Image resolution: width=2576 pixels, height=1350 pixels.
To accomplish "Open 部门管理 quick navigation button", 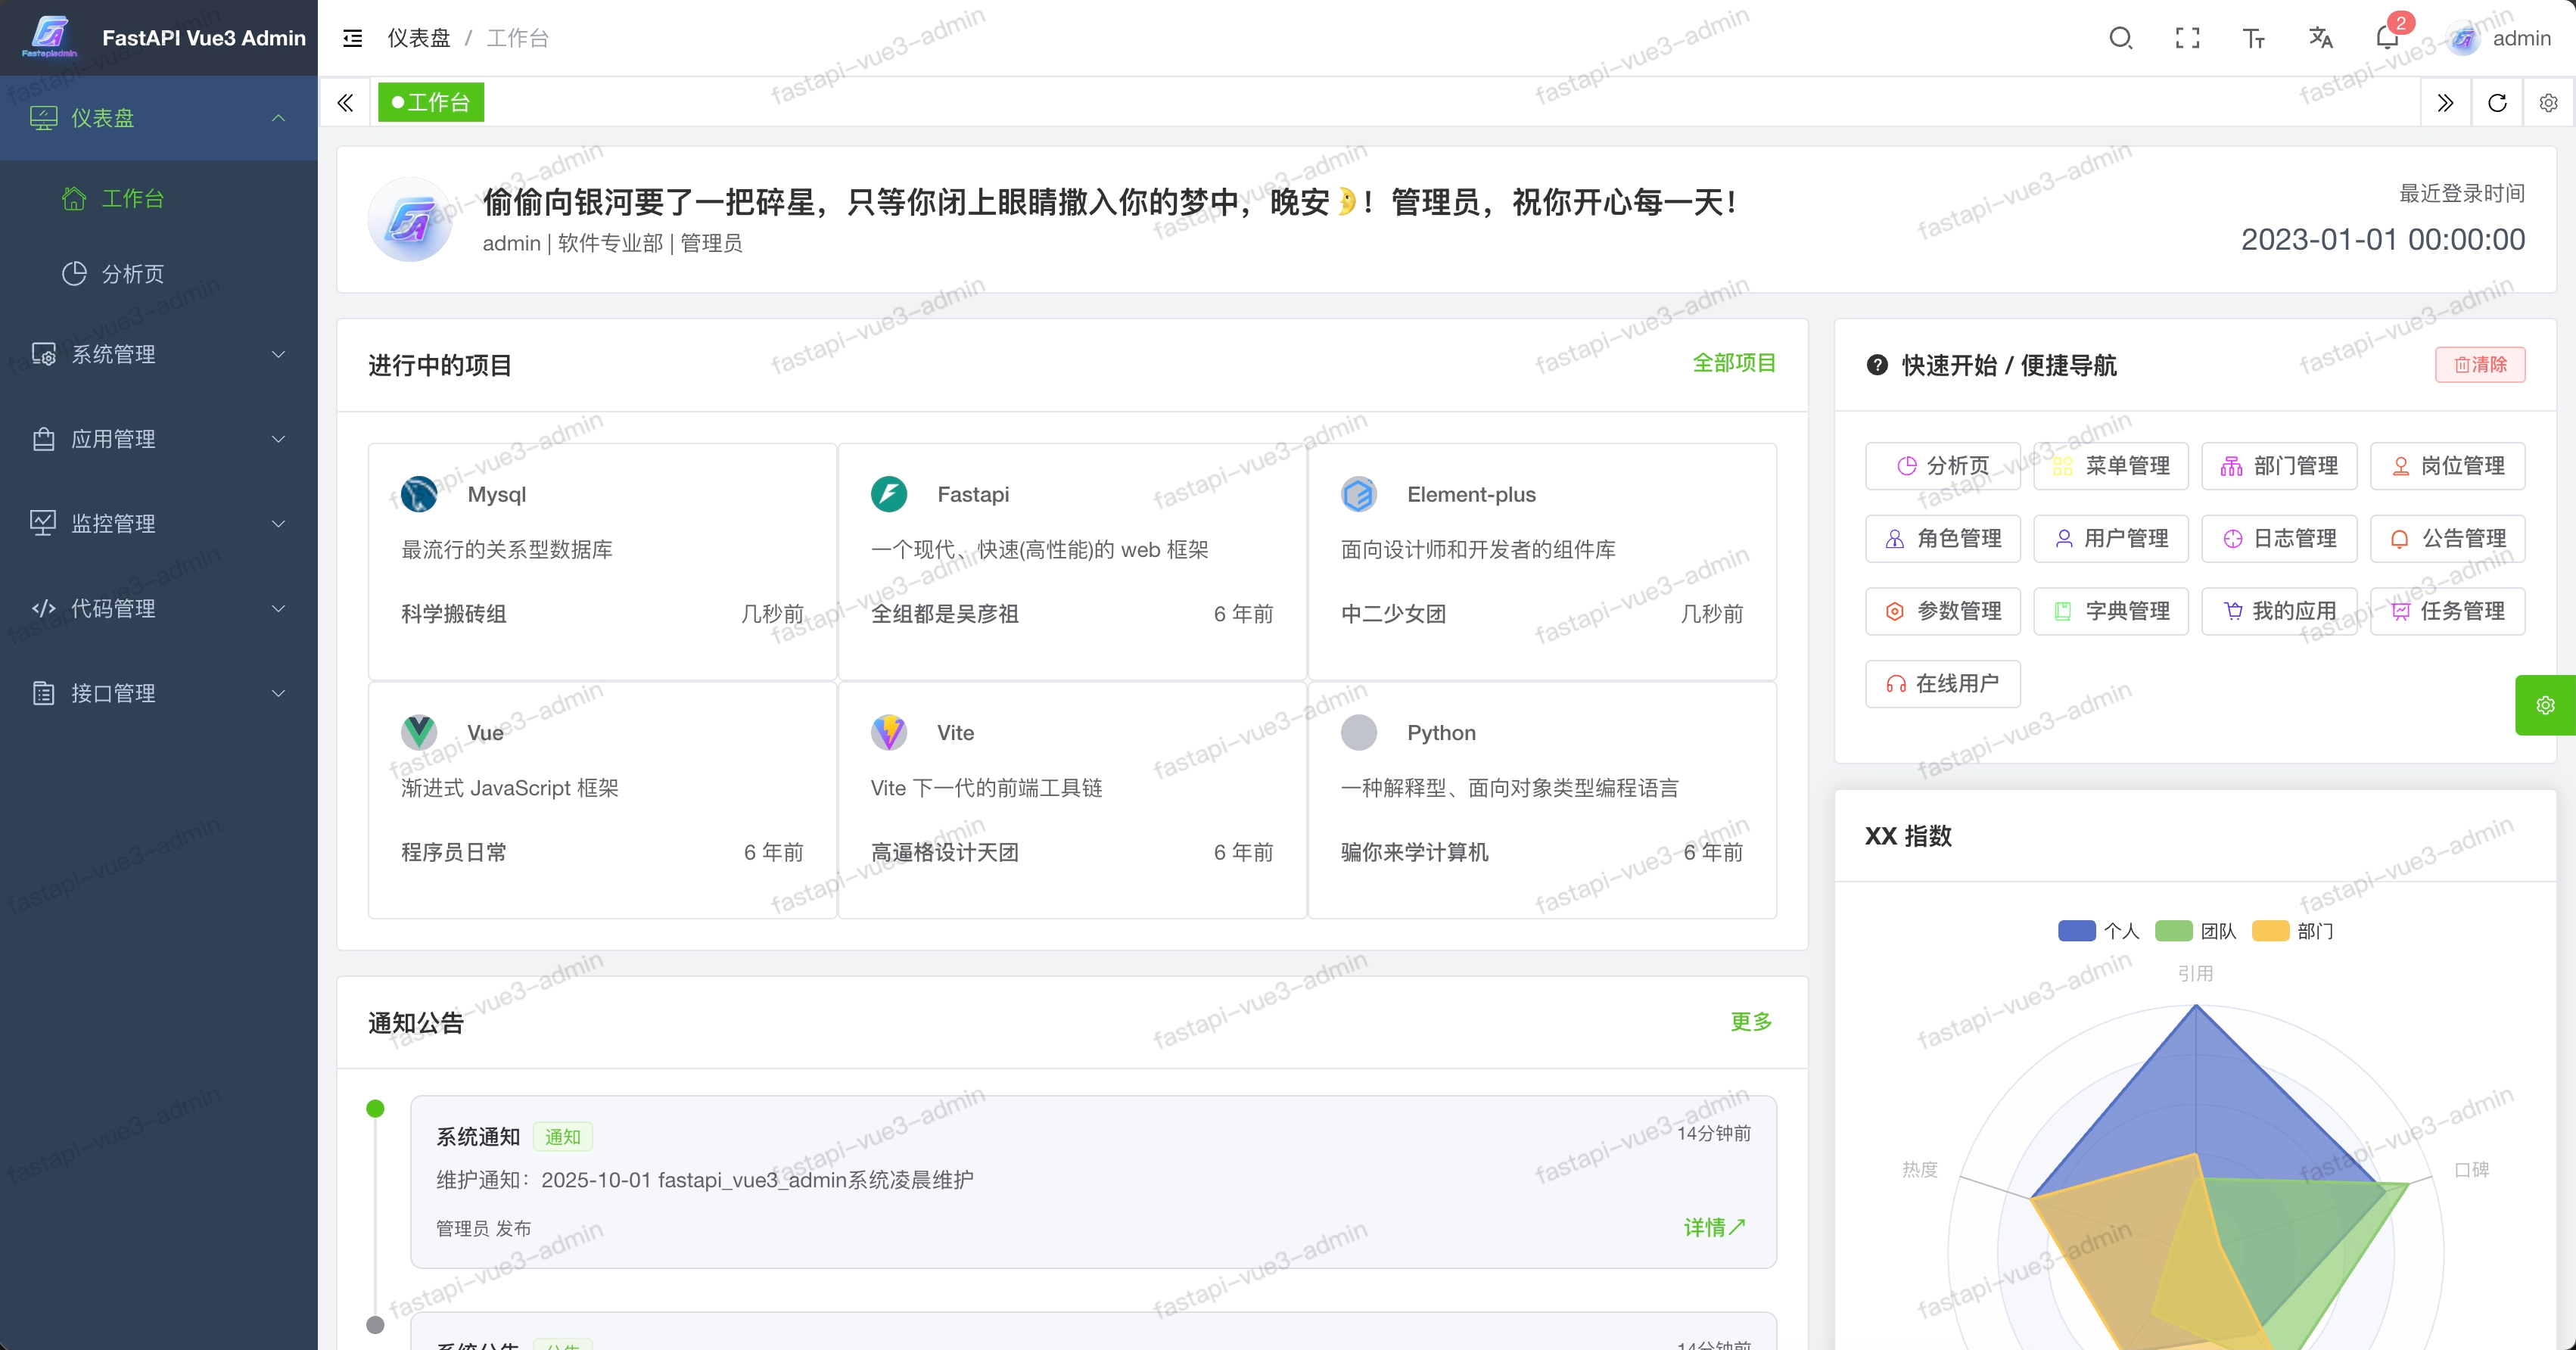I will [x=2279, y=466].
